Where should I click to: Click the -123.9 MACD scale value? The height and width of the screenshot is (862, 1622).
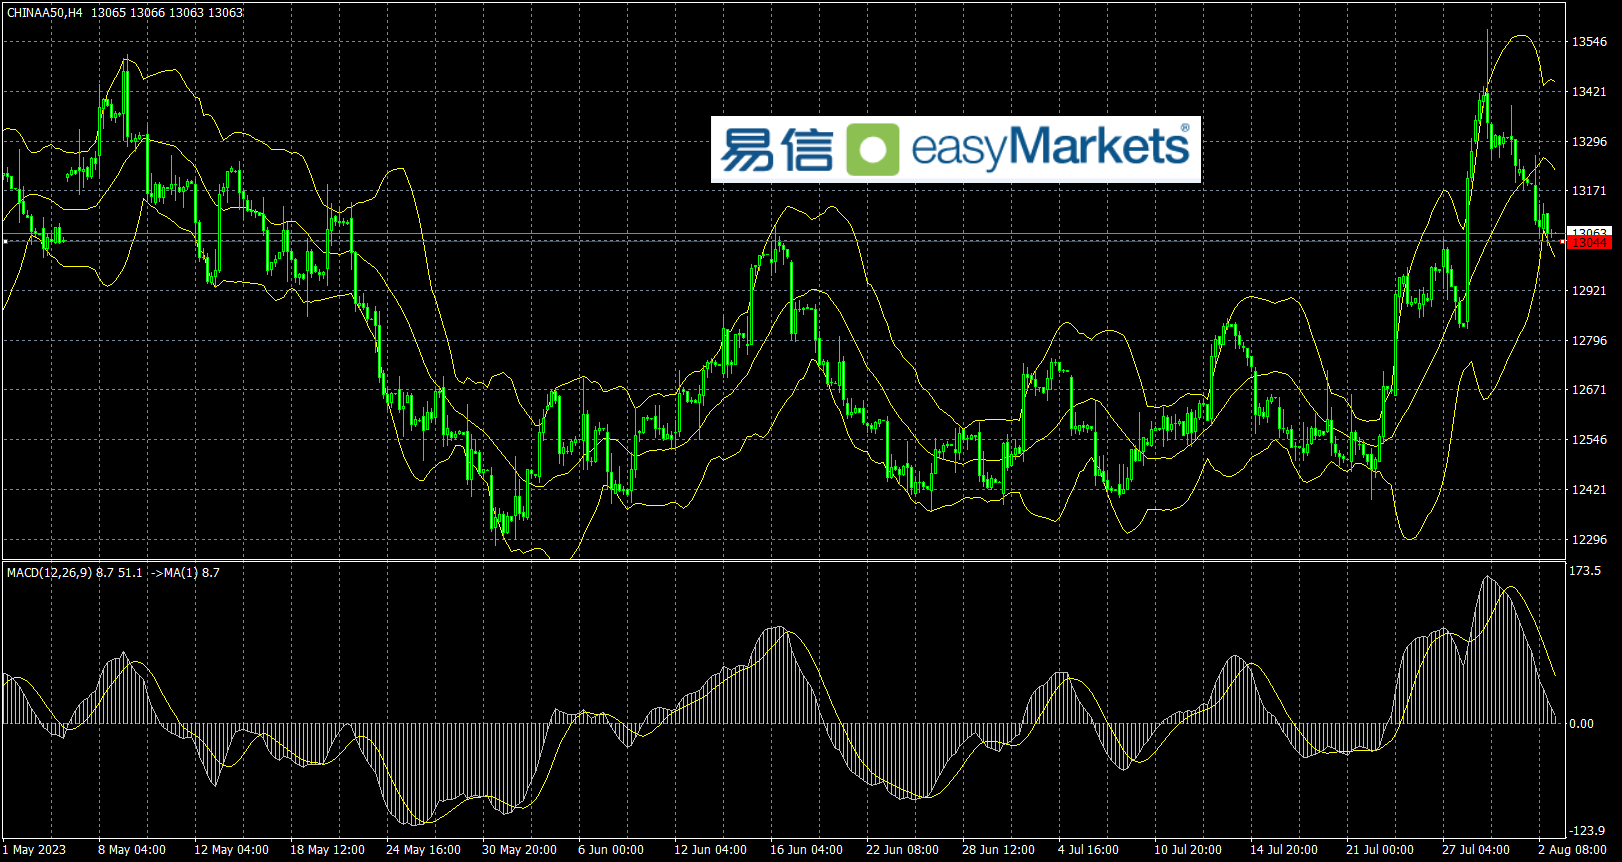point(1587,831)
